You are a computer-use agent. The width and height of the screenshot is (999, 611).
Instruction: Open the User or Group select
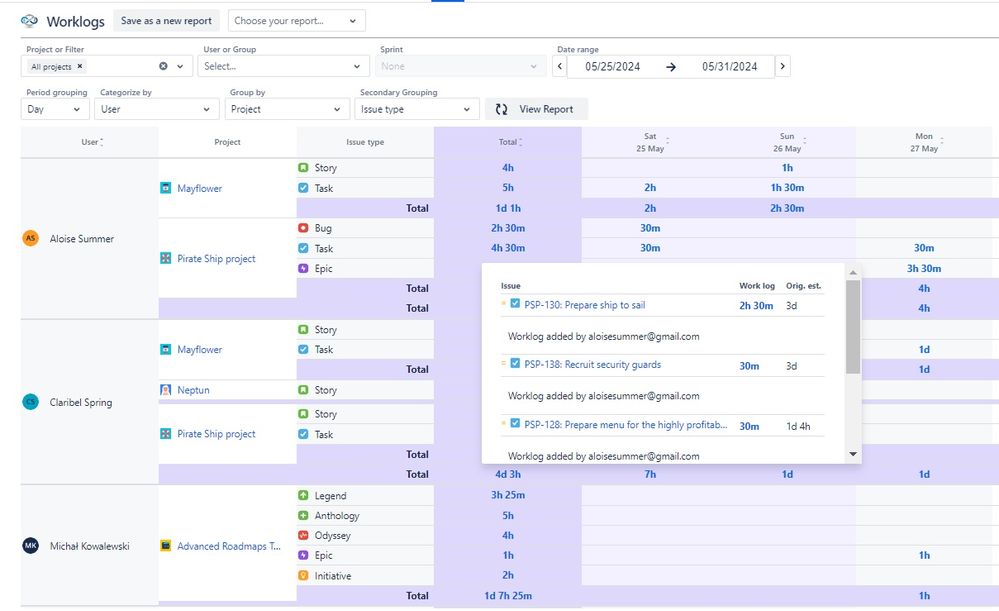point(283,66)
